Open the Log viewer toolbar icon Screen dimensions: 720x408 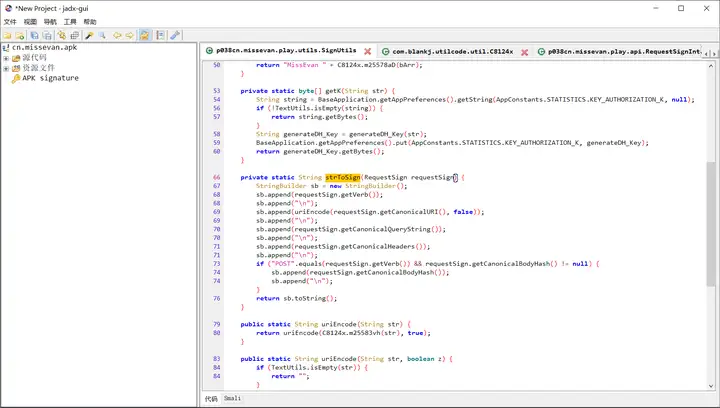(x=160, y=35)
